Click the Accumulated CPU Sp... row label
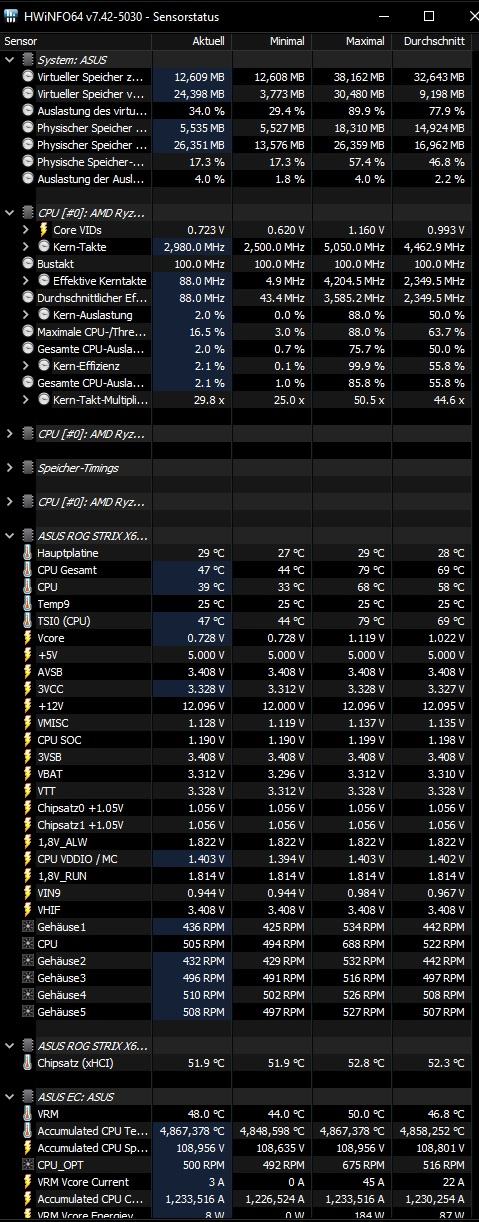The image size is (479, 1222). [91, 1148]
